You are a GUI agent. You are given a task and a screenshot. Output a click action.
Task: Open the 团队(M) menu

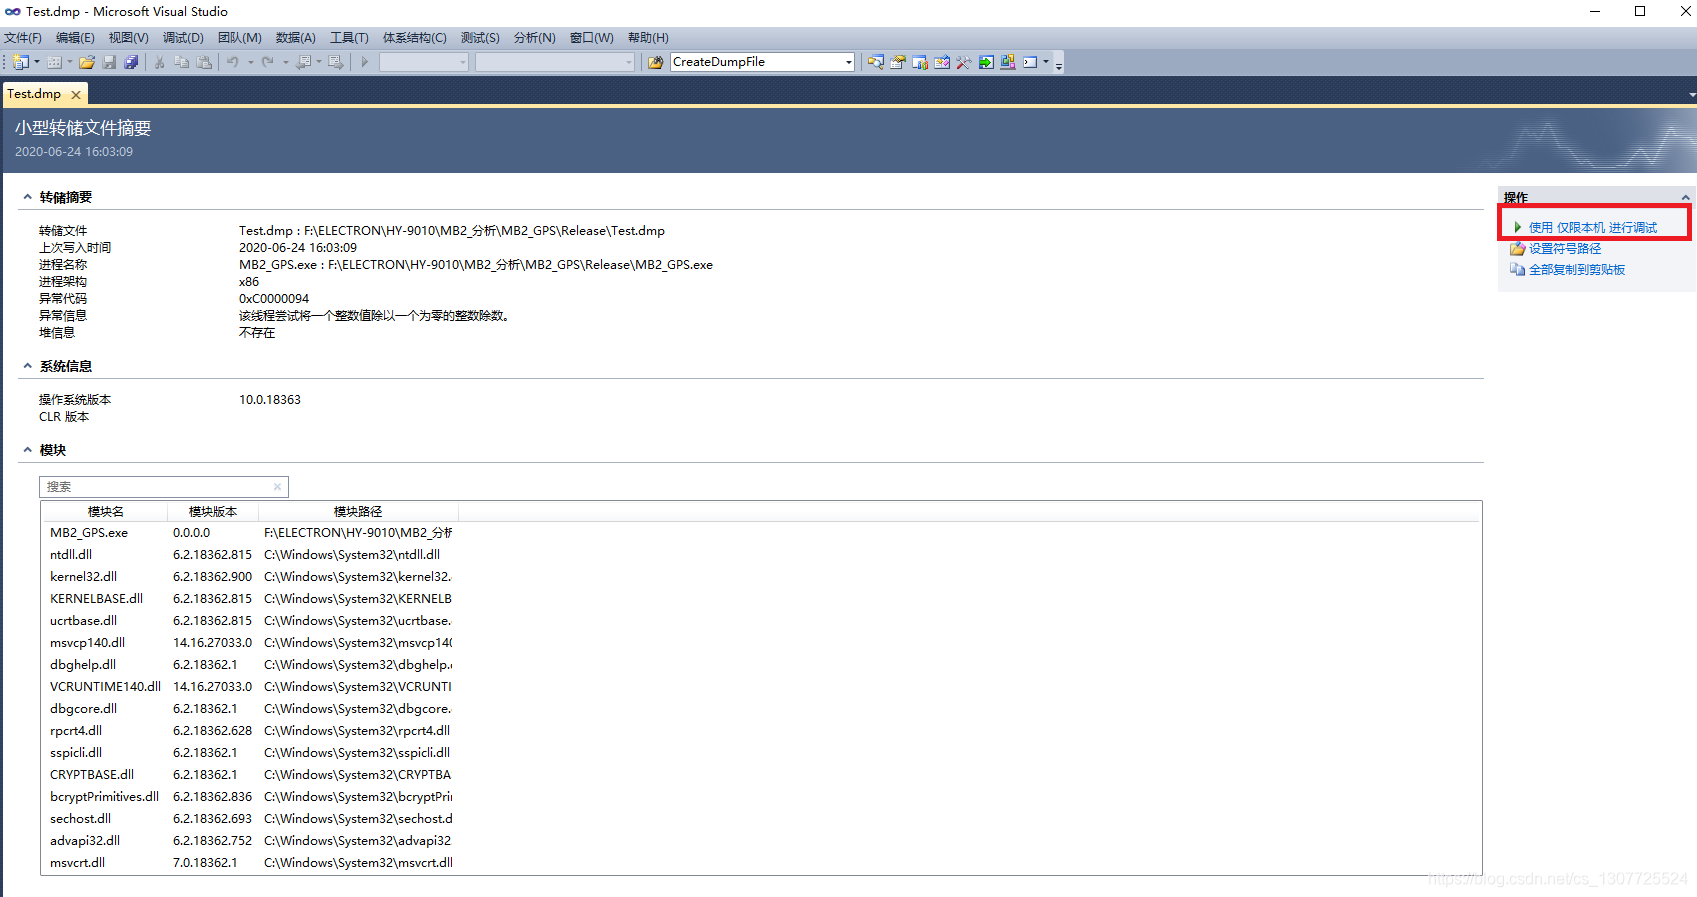click(240, 38)
